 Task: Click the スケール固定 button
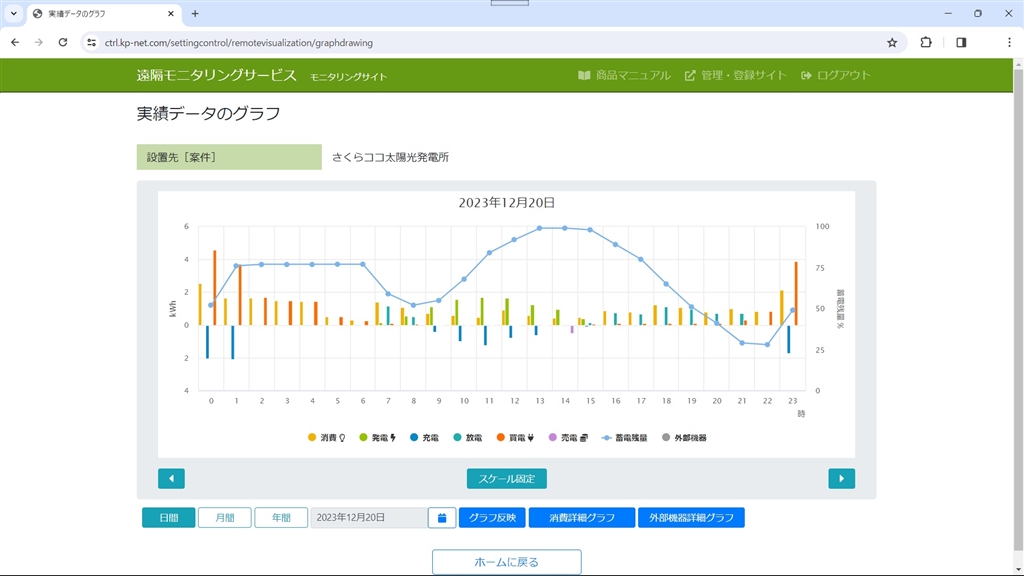[507, 479]
